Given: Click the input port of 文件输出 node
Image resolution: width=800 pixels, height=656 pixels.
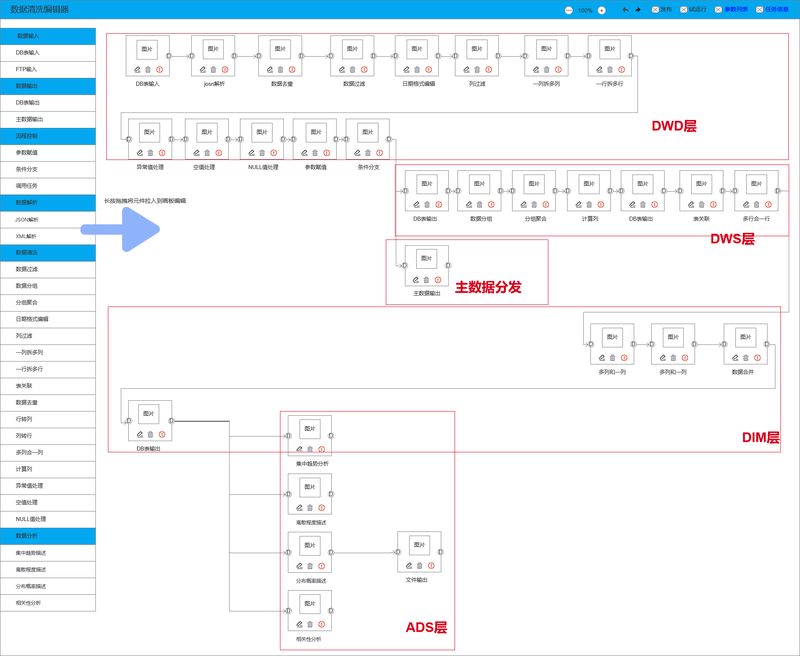Looking at the screenshot, I should point(398,552).
